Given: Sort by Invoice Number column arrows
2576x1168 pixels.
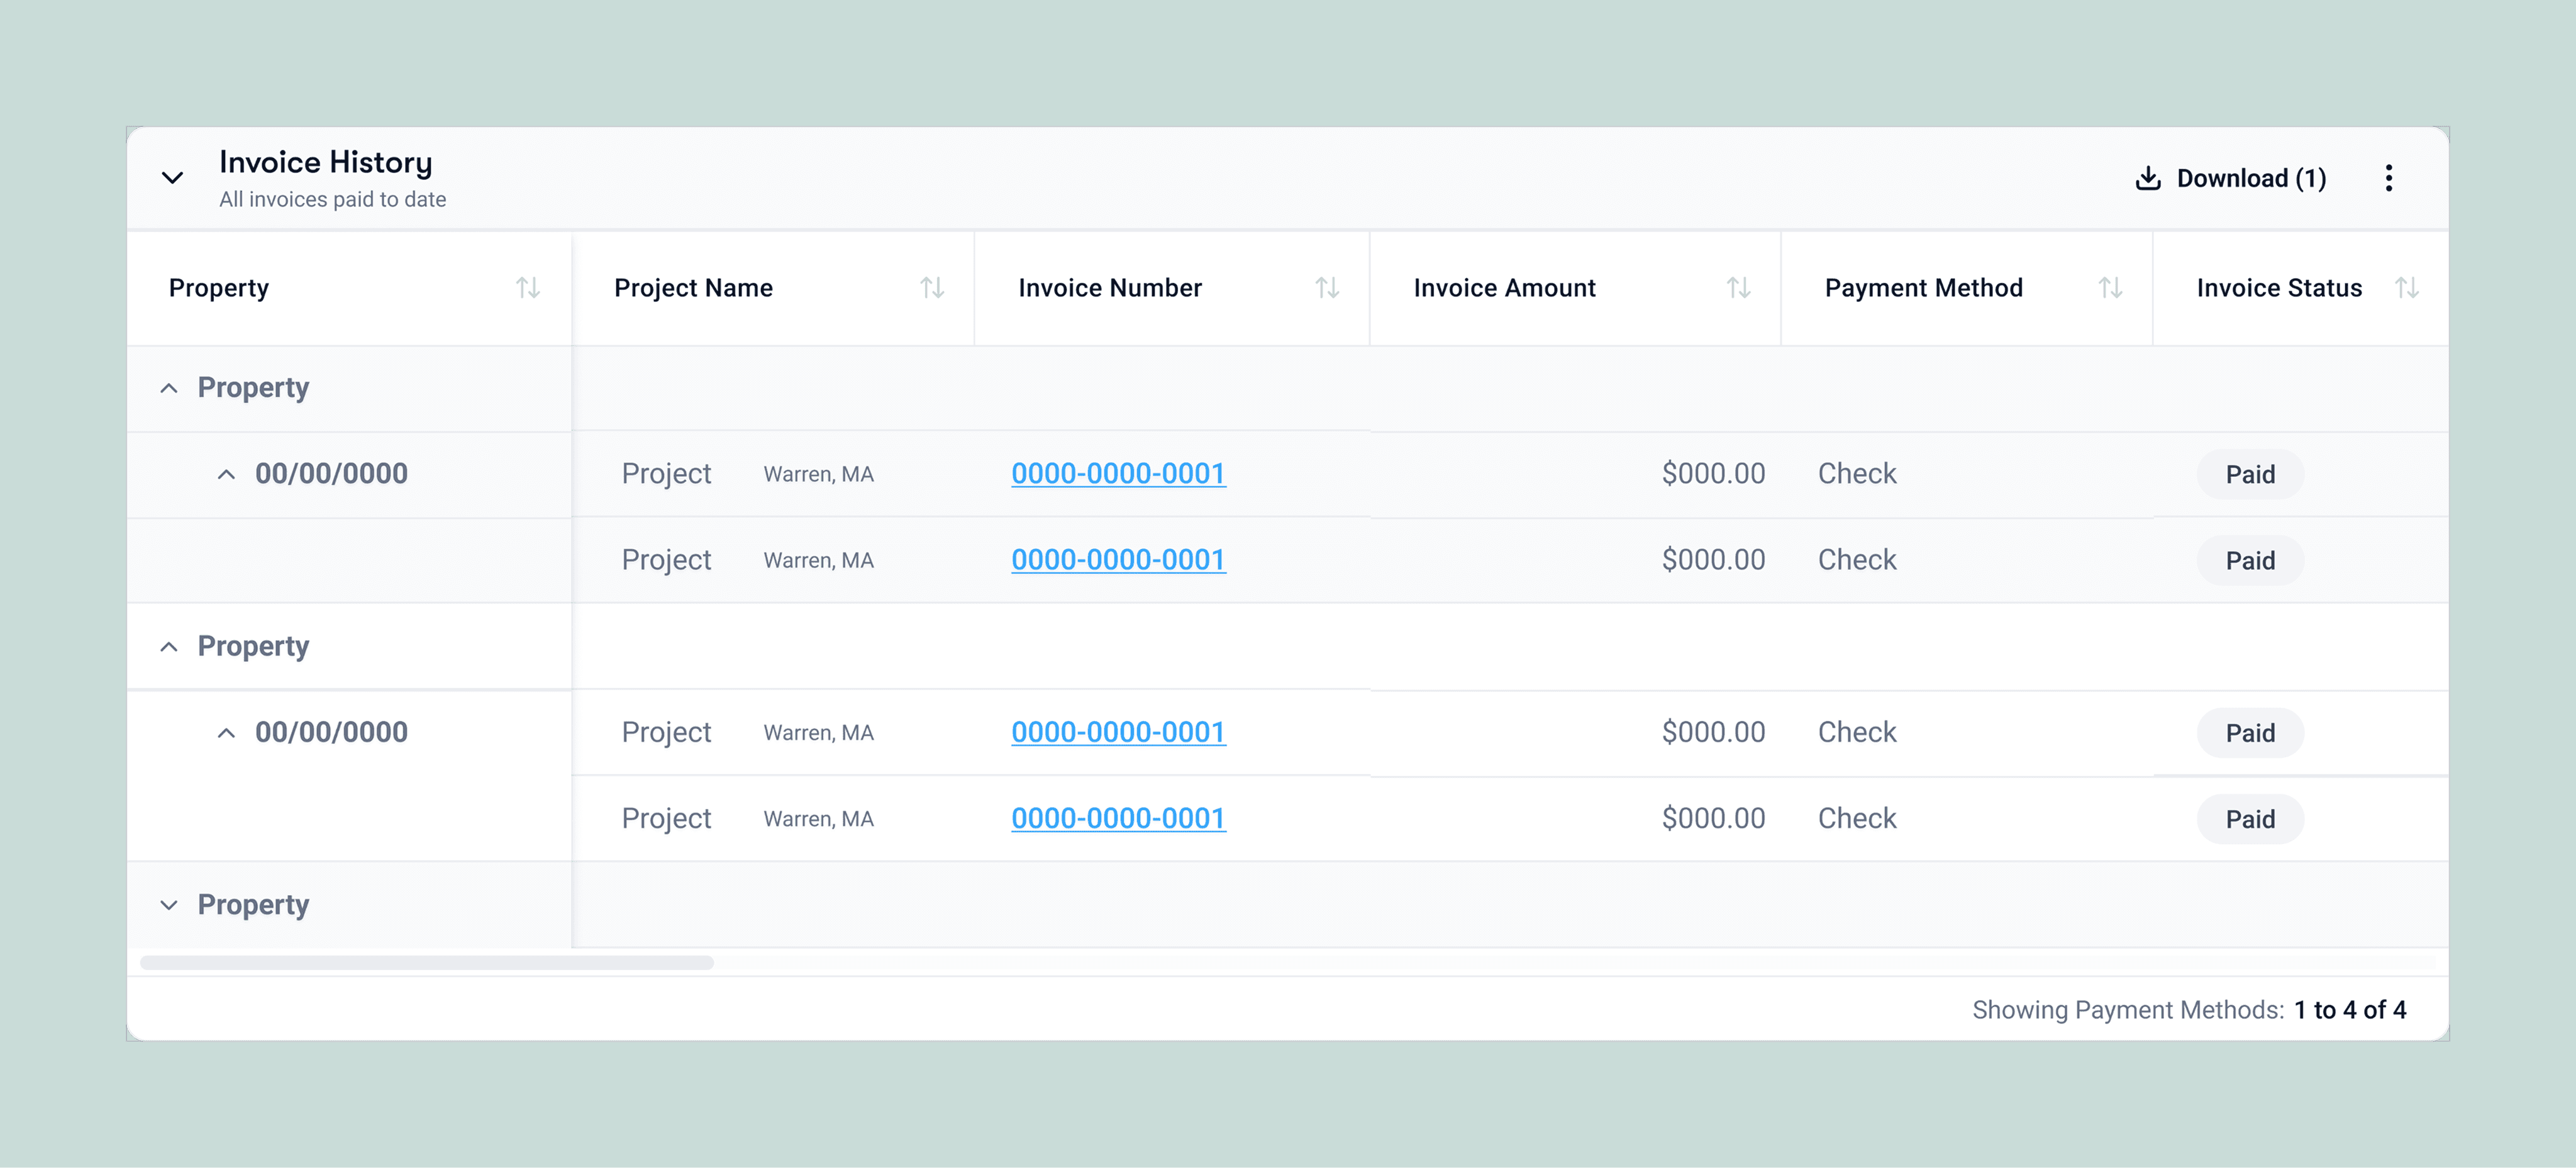Looking at the screenshot, I should click(1327, 288).
